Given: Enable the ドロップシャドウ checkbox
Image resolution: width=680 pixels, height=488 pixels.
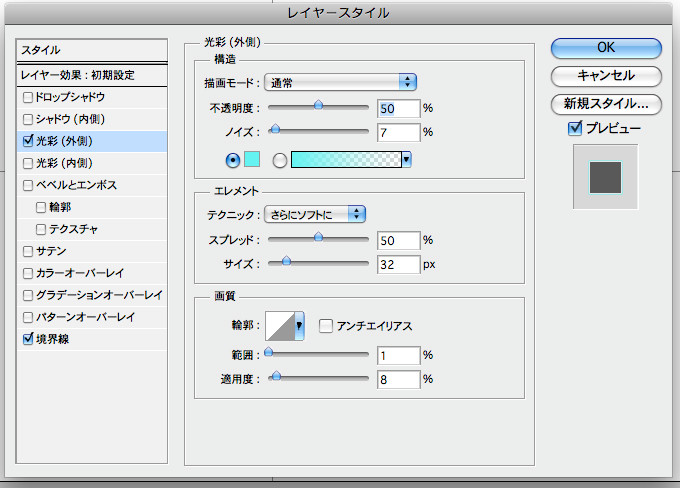Looking at the screenshot, I should 28,97.
